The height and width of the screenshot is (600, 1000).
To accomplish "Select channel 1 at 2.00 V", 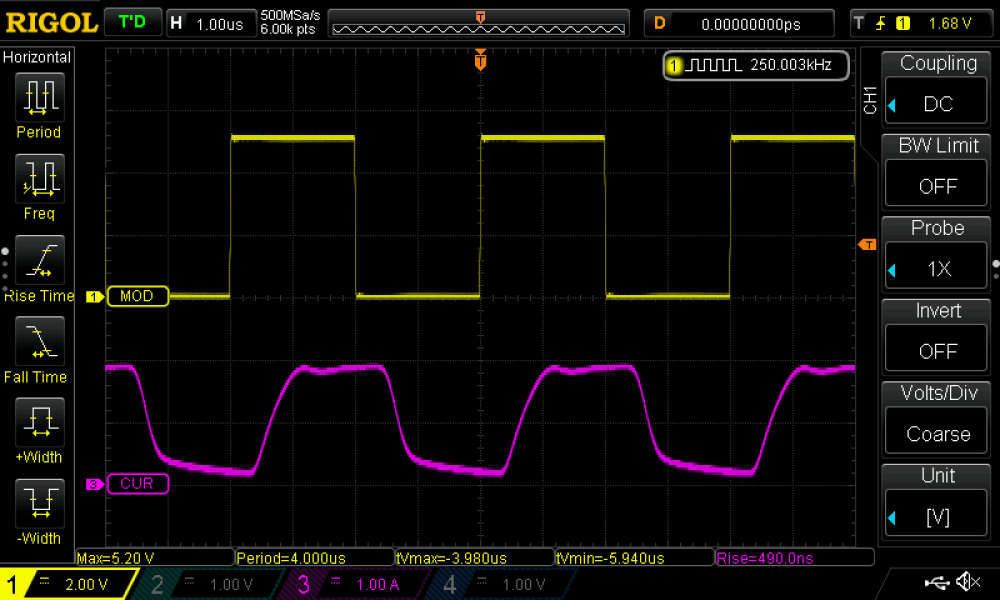I will click(67, 584).
